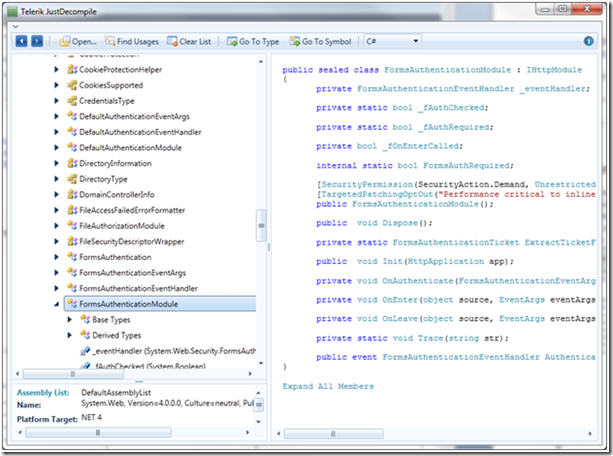Click the DefaultAssemblyList value text
This screenshot has height=456, width=613.
pyautogui.click(x=116, y=393)
